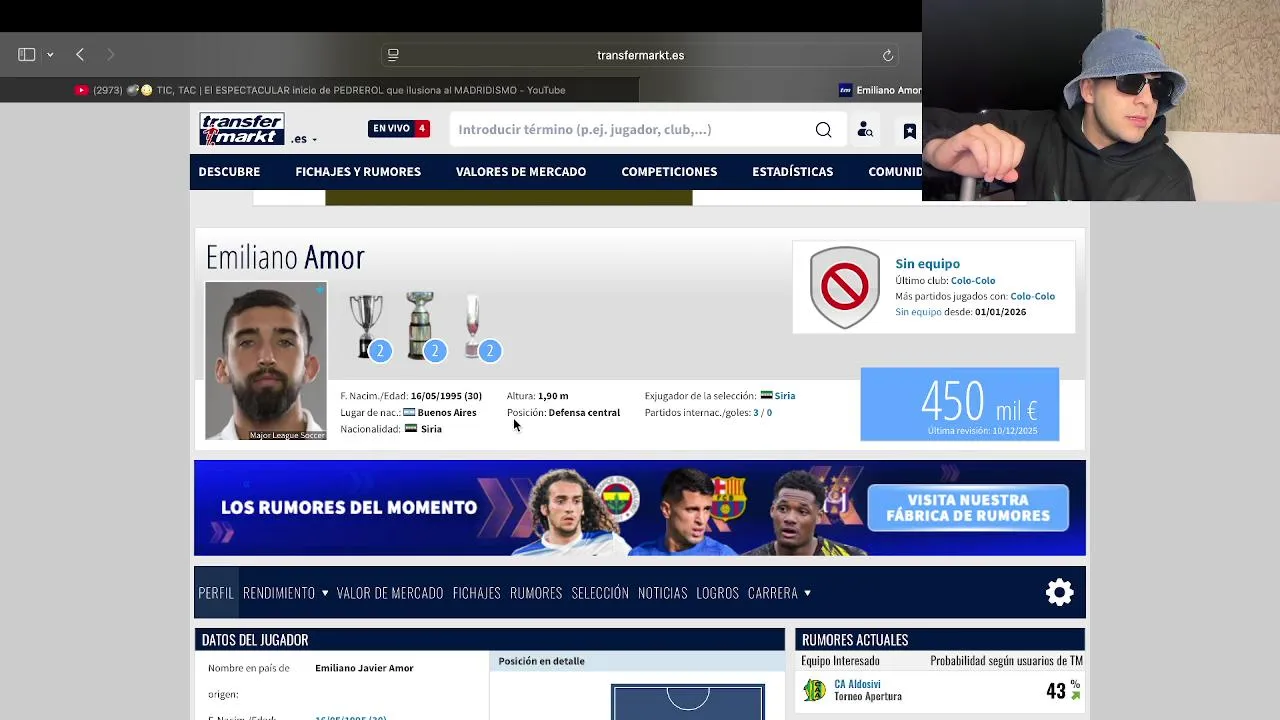The width and height of the screenshot is (1280, 720).
Task: Click the transfermarkt.es address field
Action: [640, 55]
